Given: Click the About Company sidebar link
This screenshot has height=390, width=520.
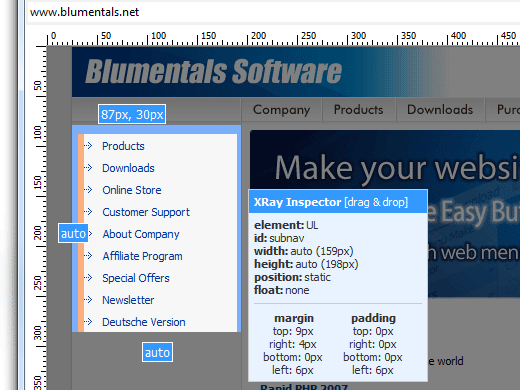Looking at the screenshot, I should tap(141, 234).
